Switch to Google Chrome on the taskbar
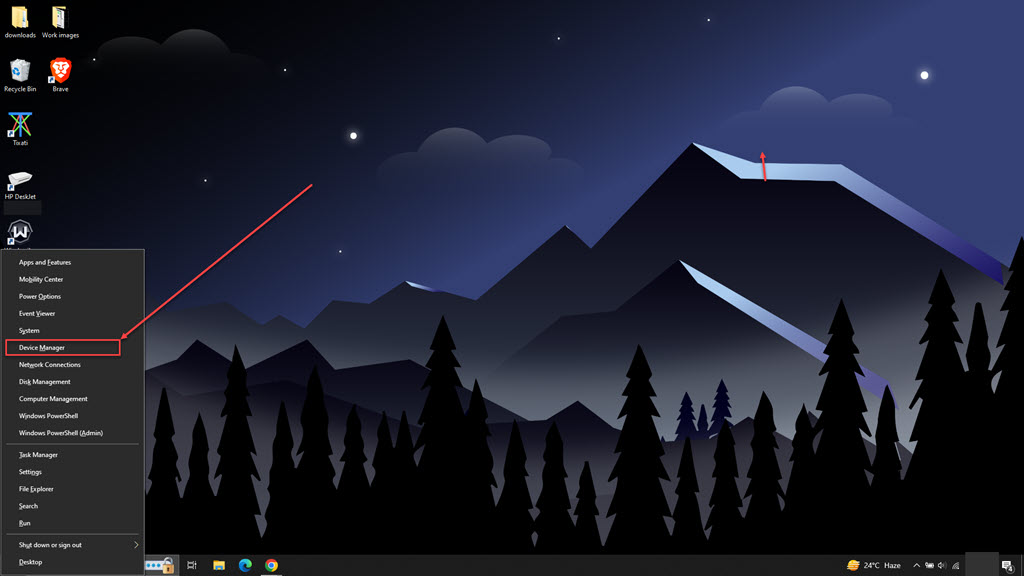Image resolution: width=1024 pixels, height=576 pixels. 271,565
